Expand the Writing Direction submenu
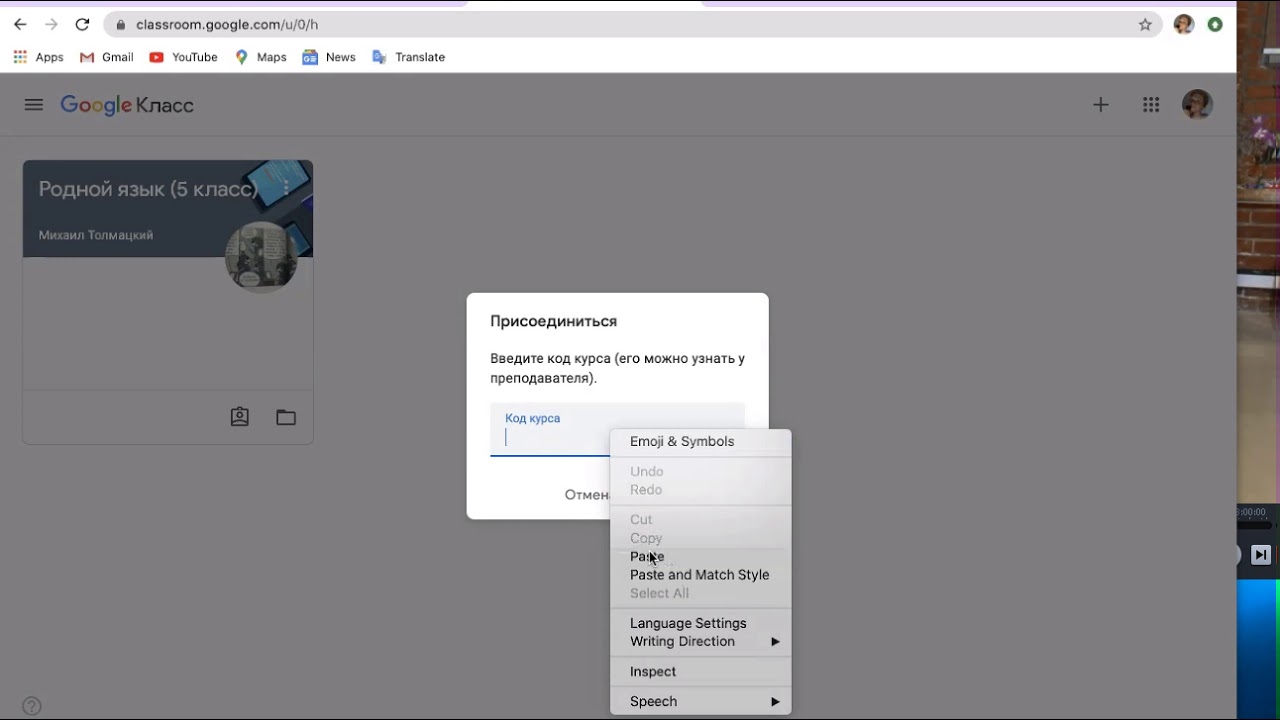The height and width of the screenshot is (720, 1280). [700, 642]
